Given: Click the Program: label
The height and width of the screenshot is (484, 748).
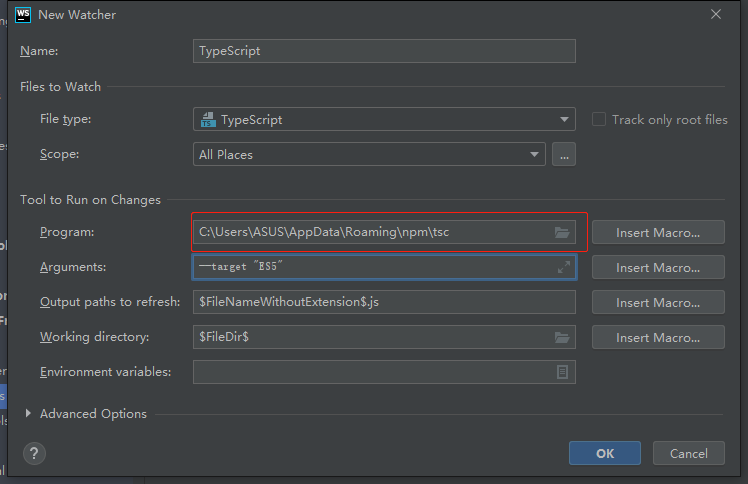Looking at the screenshot, I should point(67,232).
